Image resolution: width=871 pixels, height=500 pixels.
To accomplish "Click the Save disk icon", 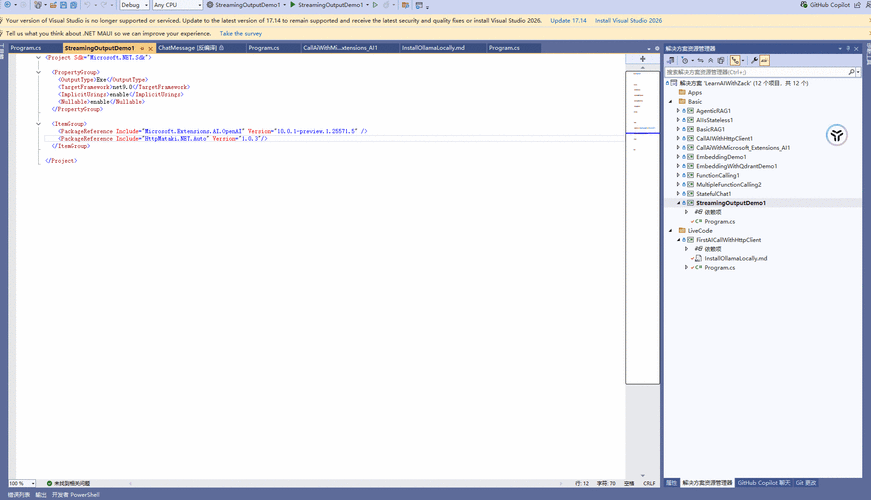I will pyautogui.click(x=63, y=4).
